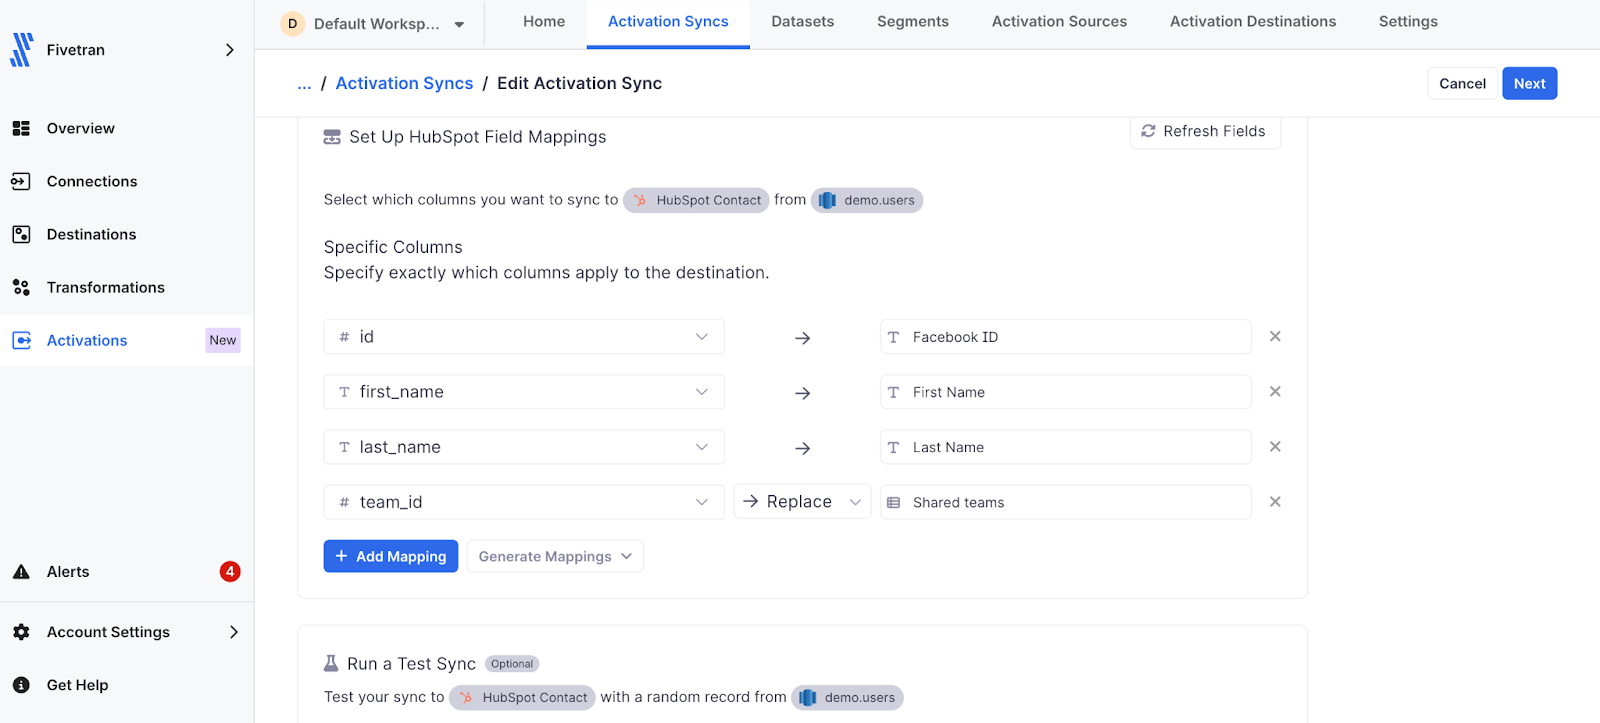Click the Cancel button

click(x=1462, y=84)
